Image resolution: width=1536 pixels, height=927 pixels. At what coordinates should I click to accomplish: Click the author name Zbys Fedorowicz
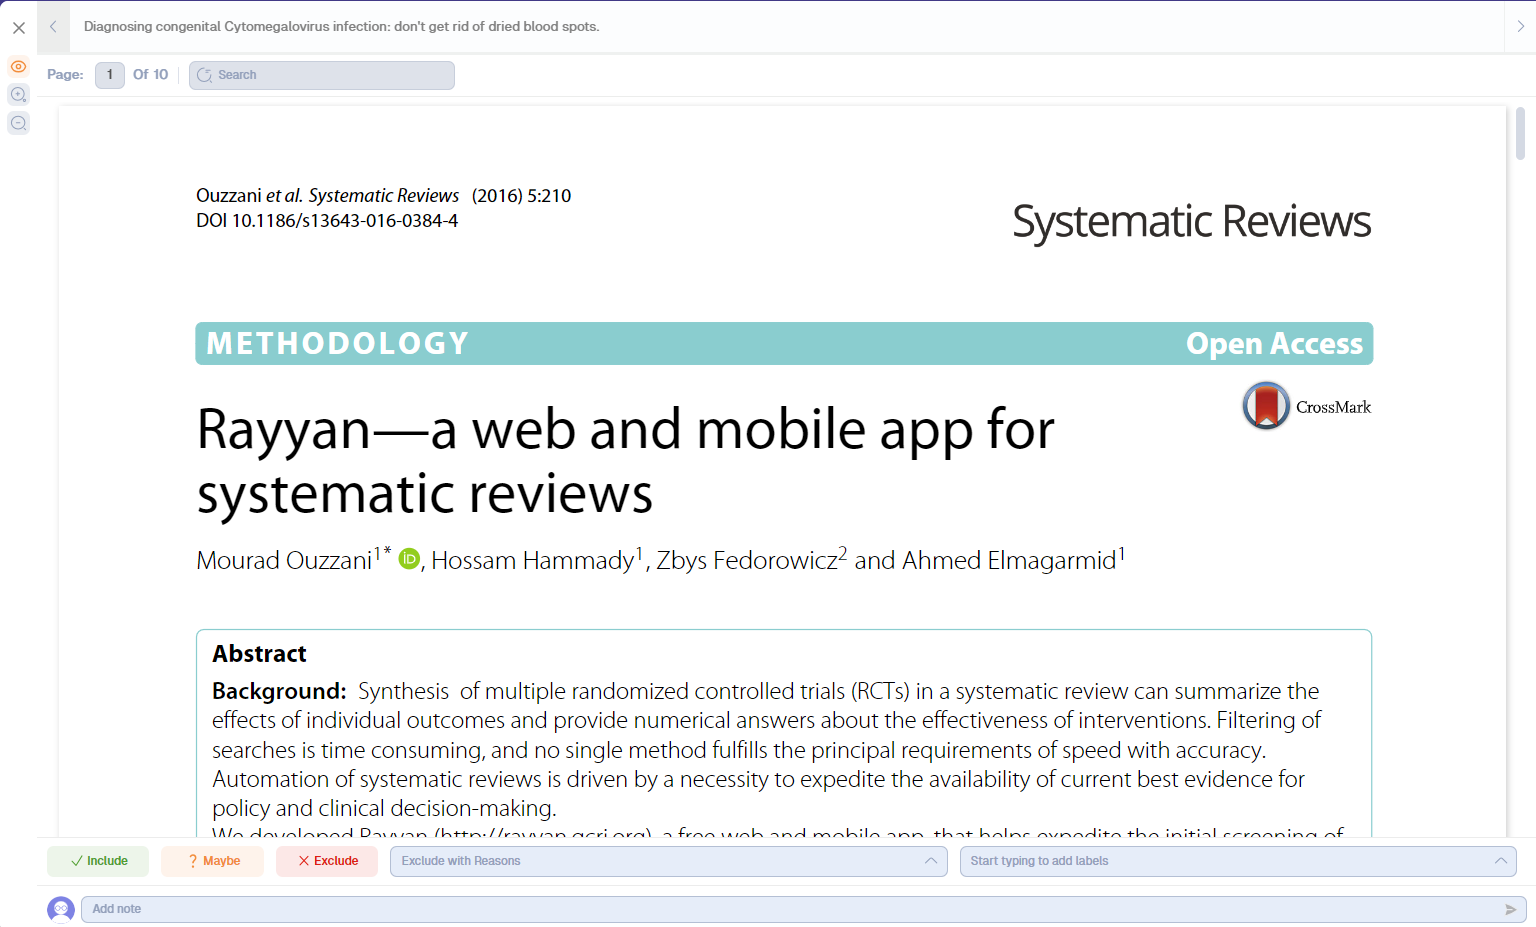point(747,560)
